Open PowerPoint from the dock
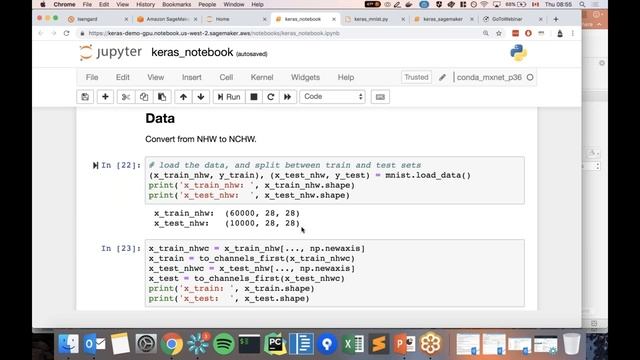The width and height of the screenshot is (640, 360). (x=404, y=344)
